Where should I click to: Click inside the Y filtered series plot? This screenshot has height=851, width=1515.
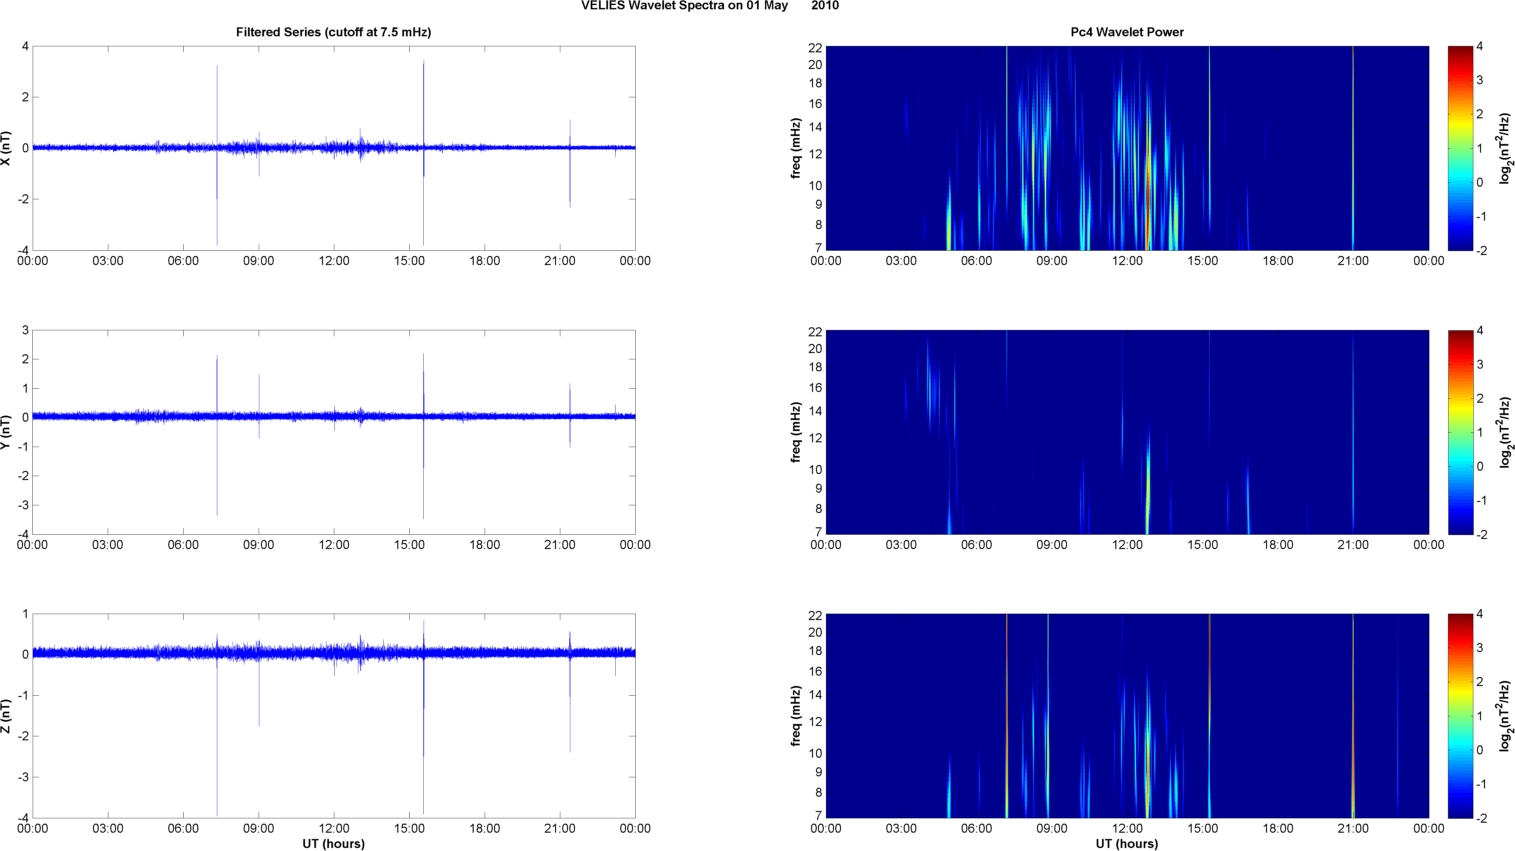334,432
